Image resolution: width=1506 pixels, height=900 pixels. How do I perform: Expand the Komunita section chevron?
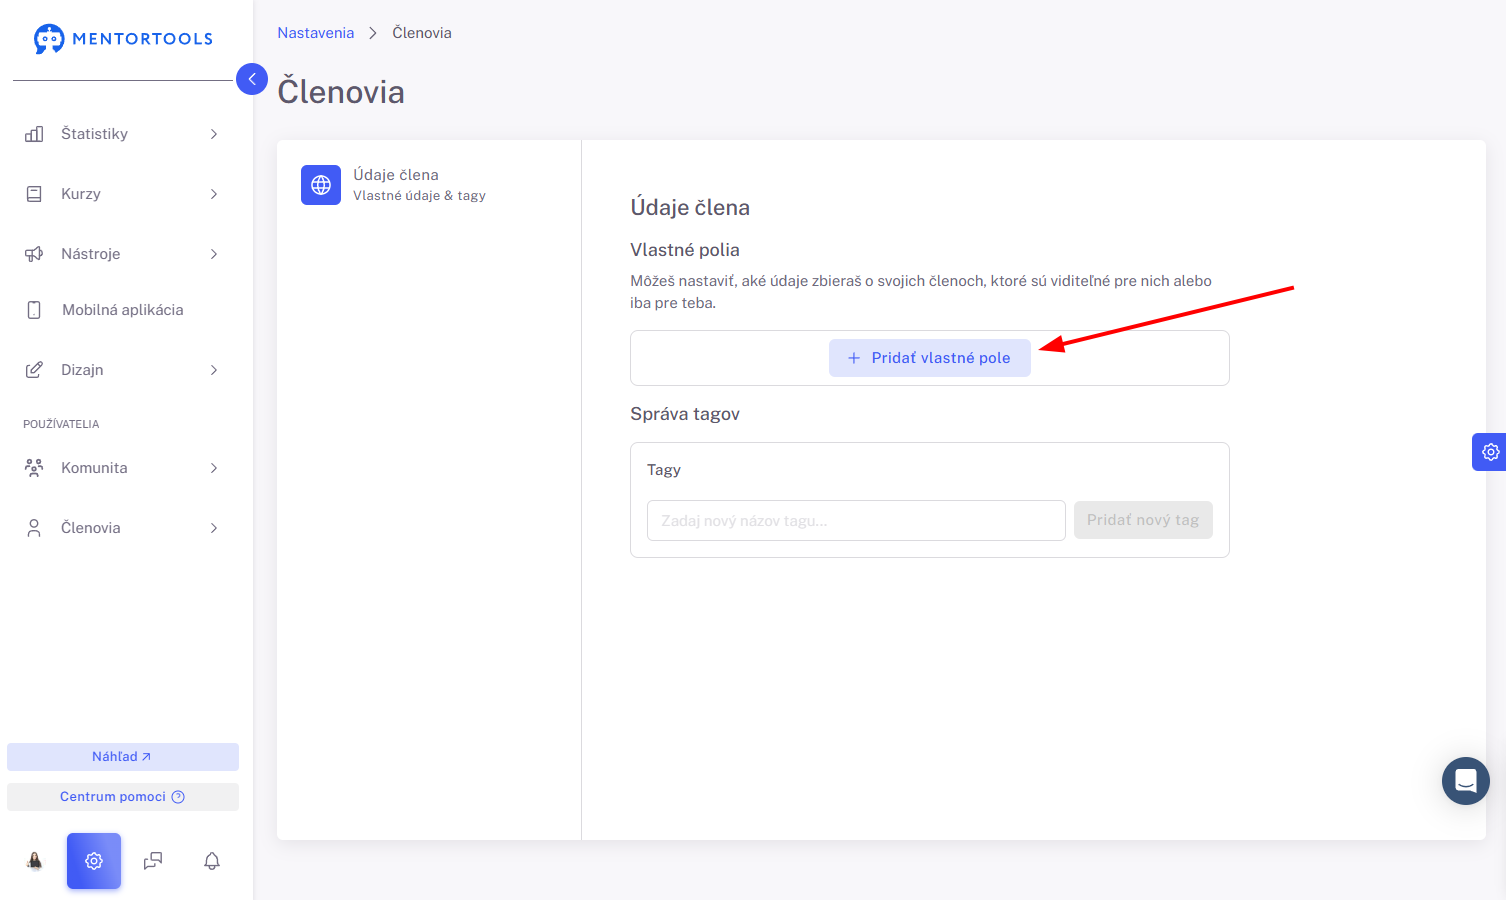point(214,468)
